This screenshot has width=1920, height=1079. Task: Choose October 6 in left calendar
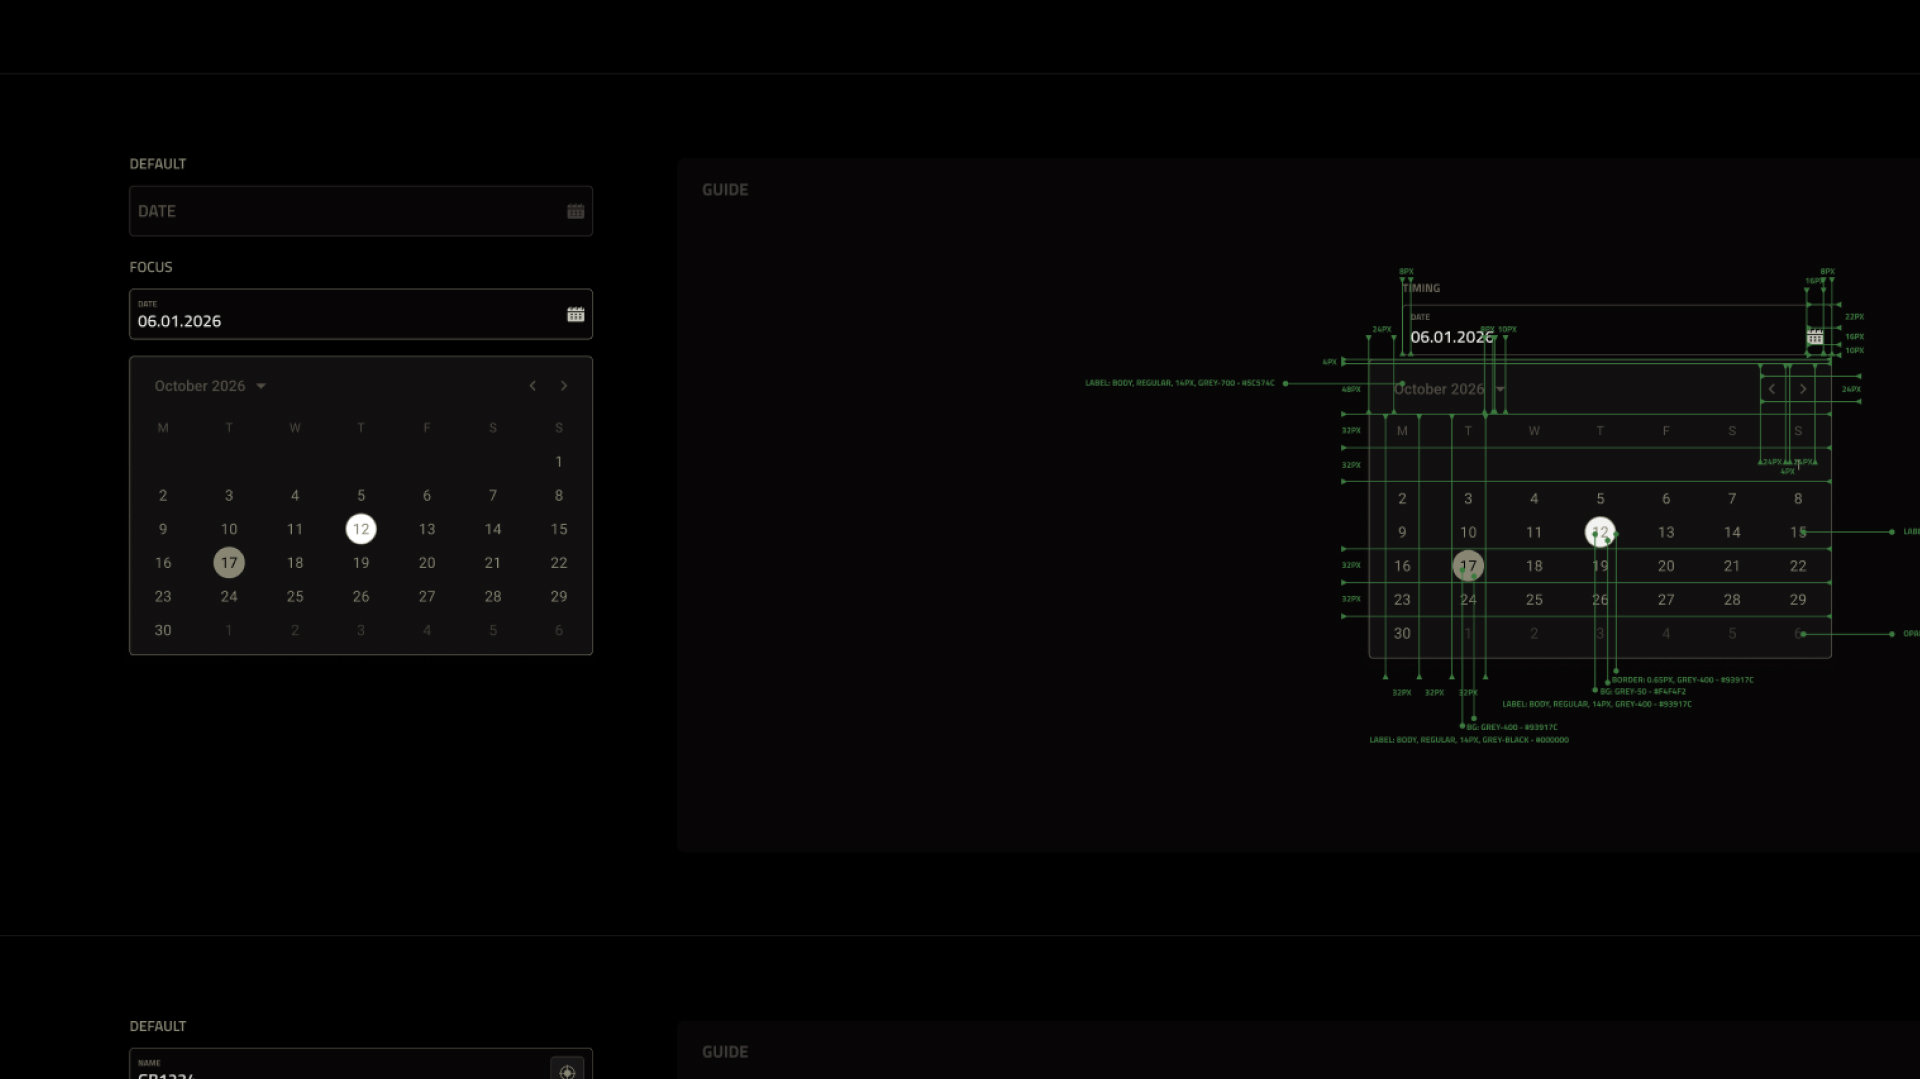click(427, 496)
